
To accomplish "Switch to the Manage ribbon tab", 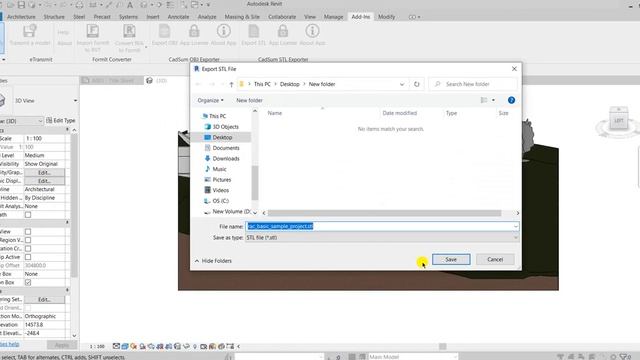I will [333, 17].
